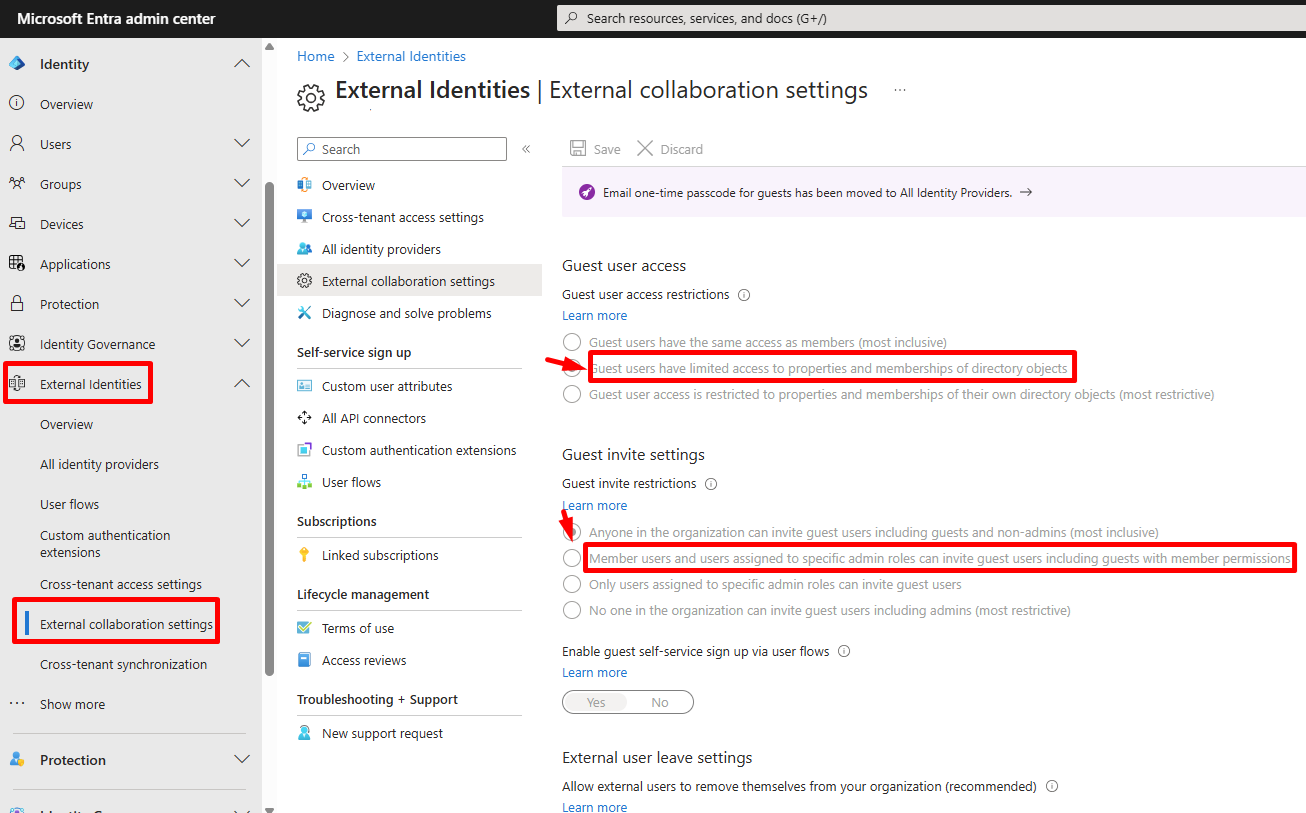
Task: Click the Discard X icon
Action: click(645, 148)
